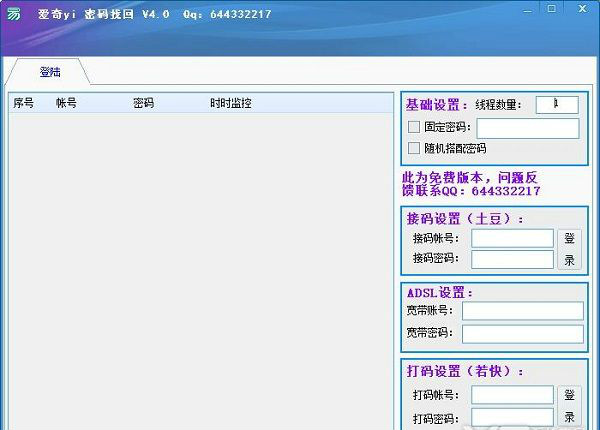
Task: Click the app logo icon in title bar
Action: 14,14
